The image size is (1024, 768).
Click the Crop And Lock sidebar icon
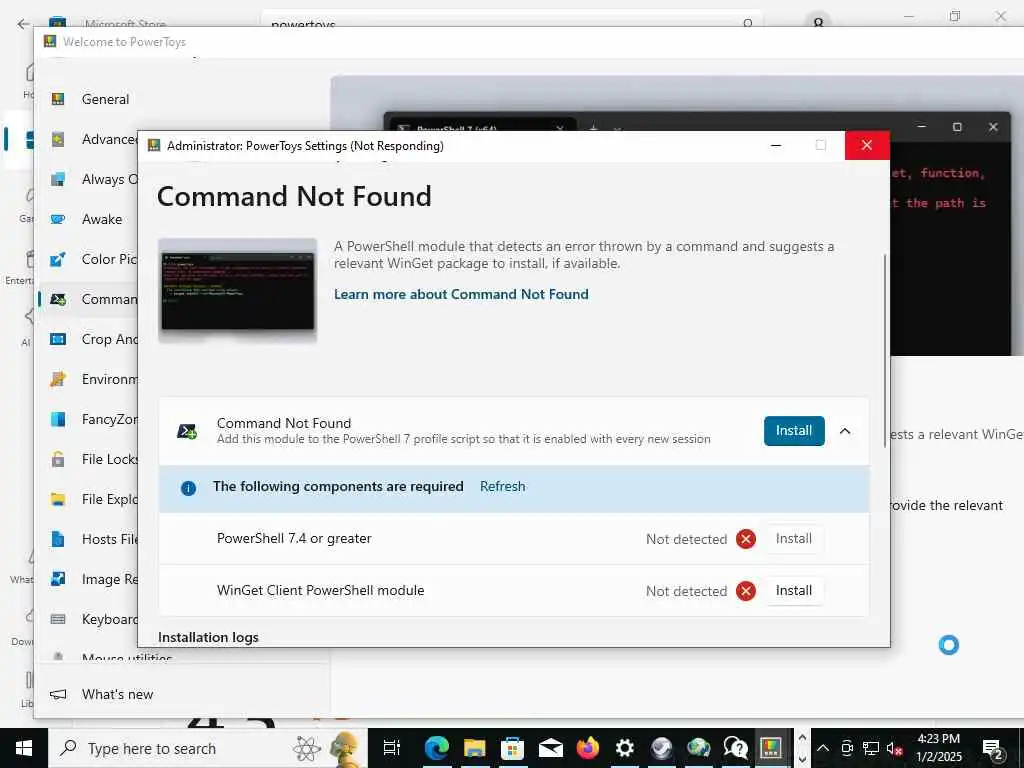click(58, 339)
